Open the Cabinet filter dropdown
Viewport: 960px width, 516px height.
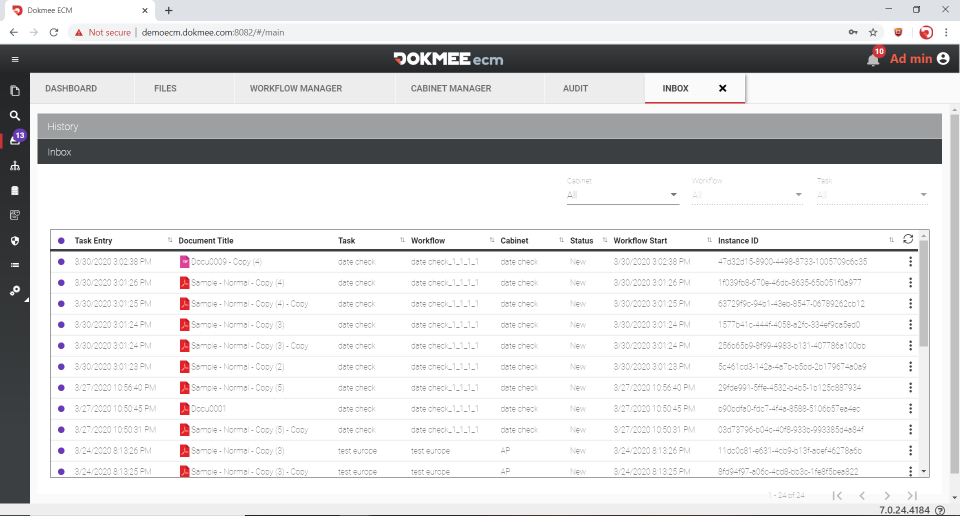623,195
